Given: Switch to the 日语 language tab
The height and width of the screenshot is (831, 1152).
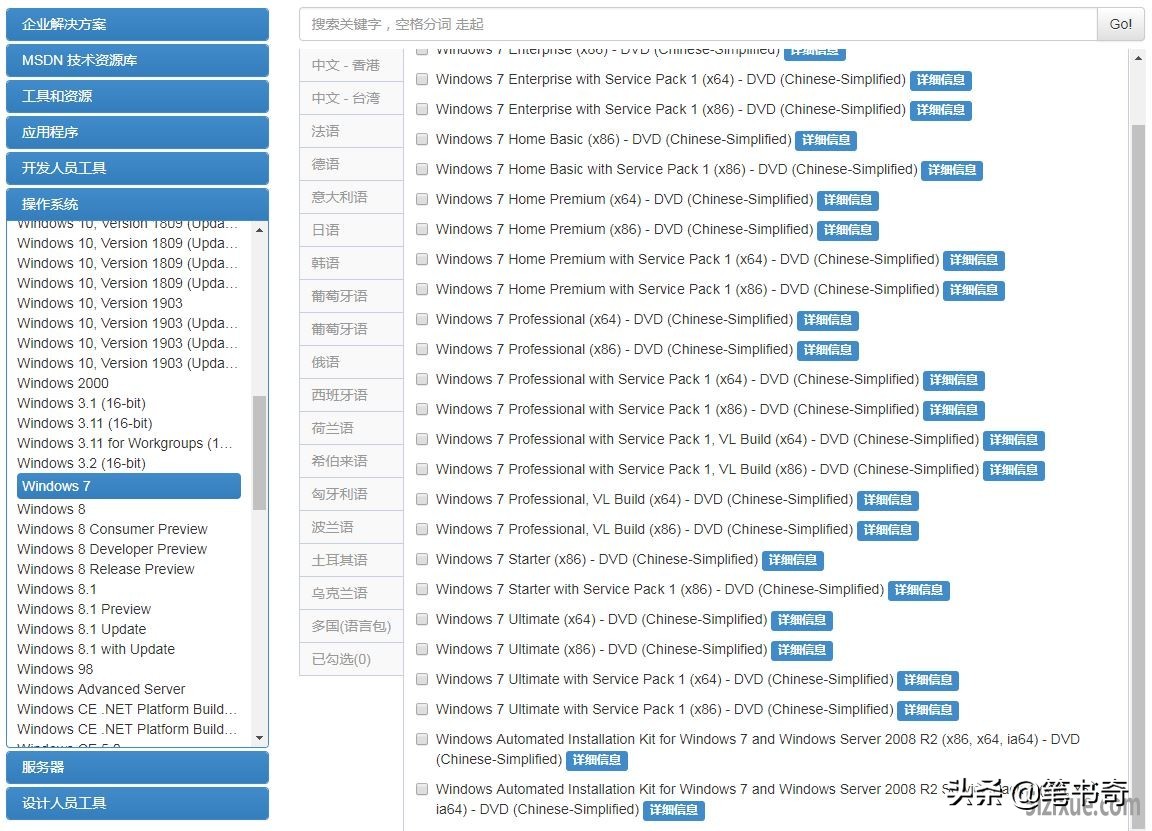Looking at the screenshot, I should coord(349,229).
